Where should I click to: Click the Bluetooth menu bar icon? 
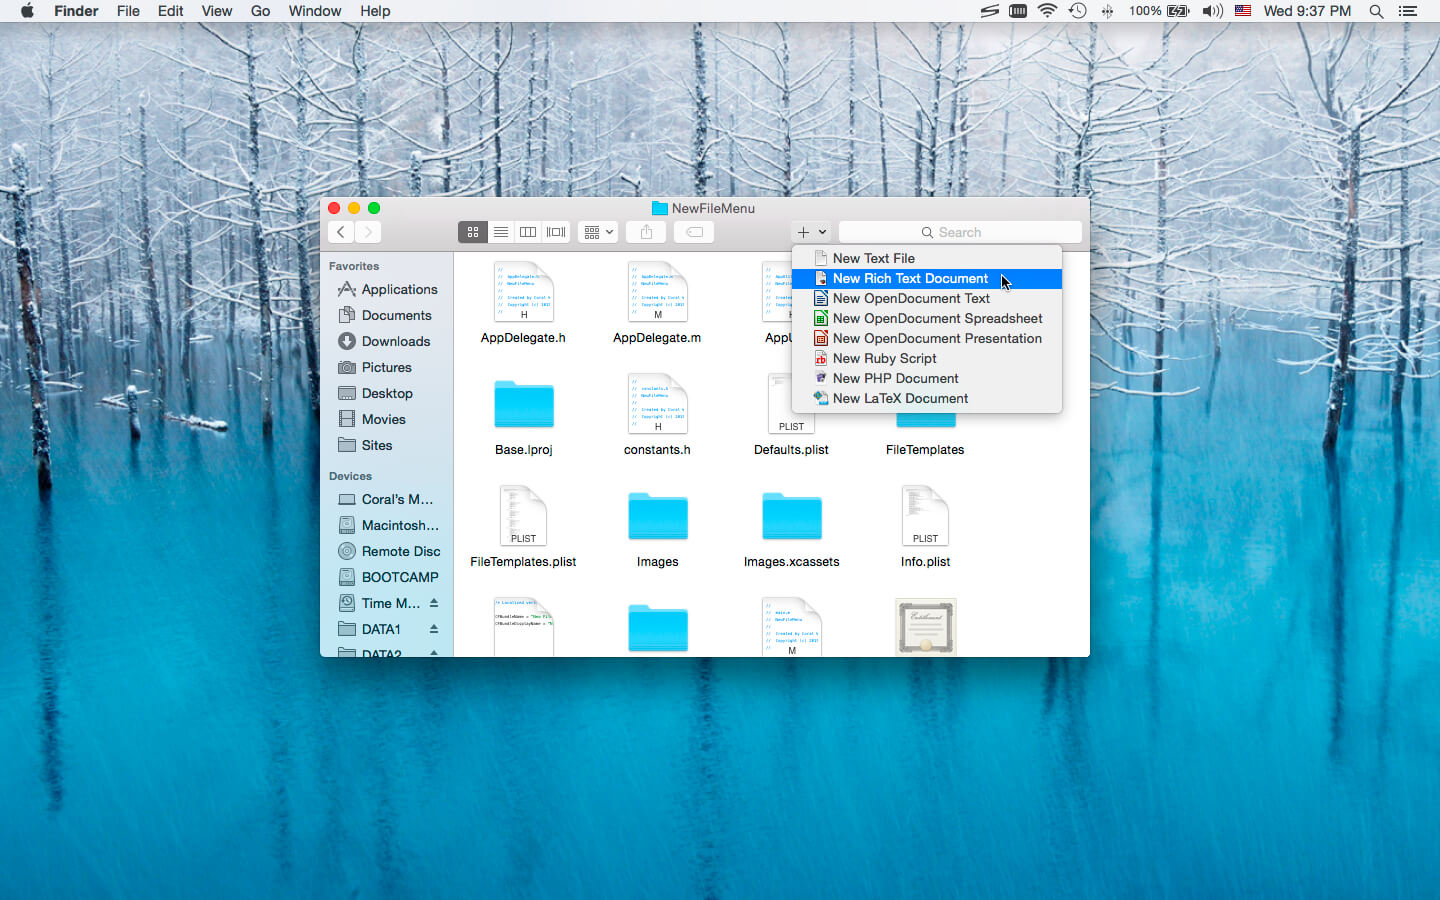click(x=1107, y=11)
